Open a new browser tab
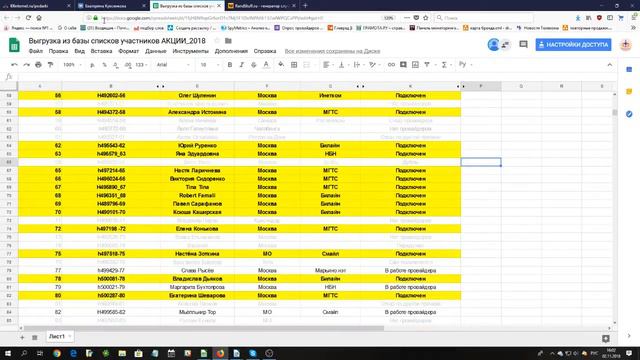 [305, 6]
